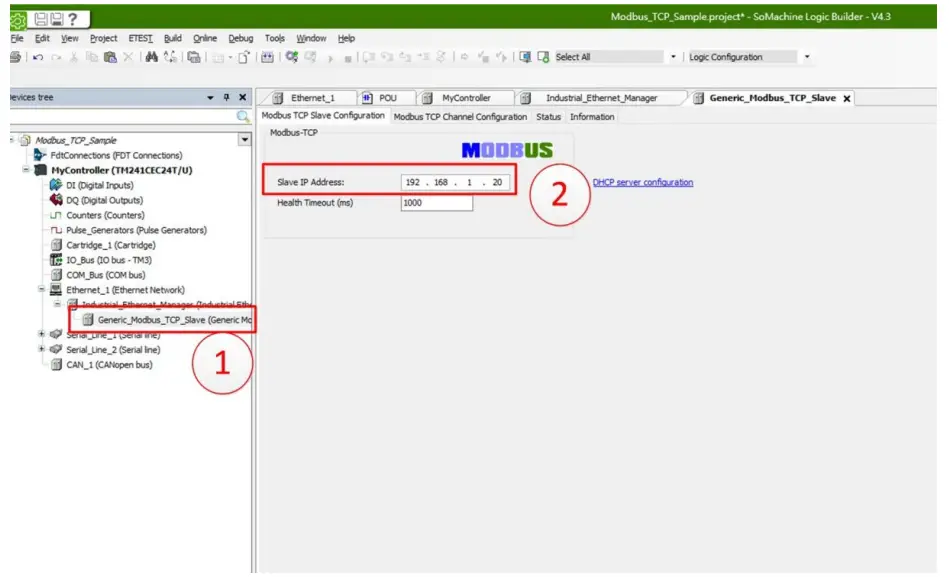Screen dimensions: 949x577
Task: Expand the Serial_Line_2 tree node
Action: click(42, 349)
